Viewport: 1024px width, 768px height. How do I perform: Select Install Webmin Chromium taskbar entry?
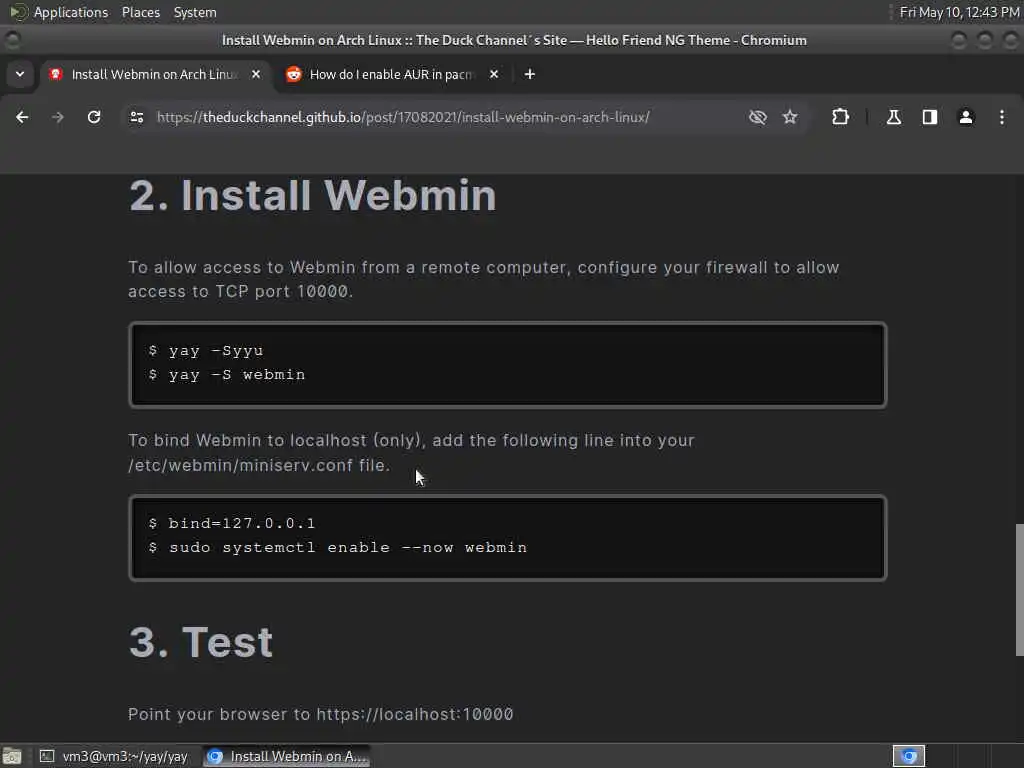pyautogui.click(x=287, y=756)
